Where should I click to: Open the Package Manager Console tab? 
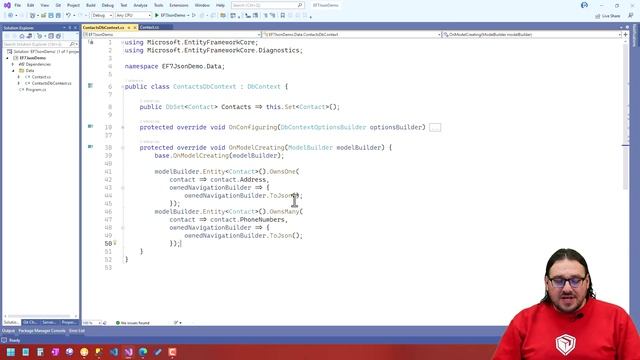pyautogui.click(x=42, y=331)
